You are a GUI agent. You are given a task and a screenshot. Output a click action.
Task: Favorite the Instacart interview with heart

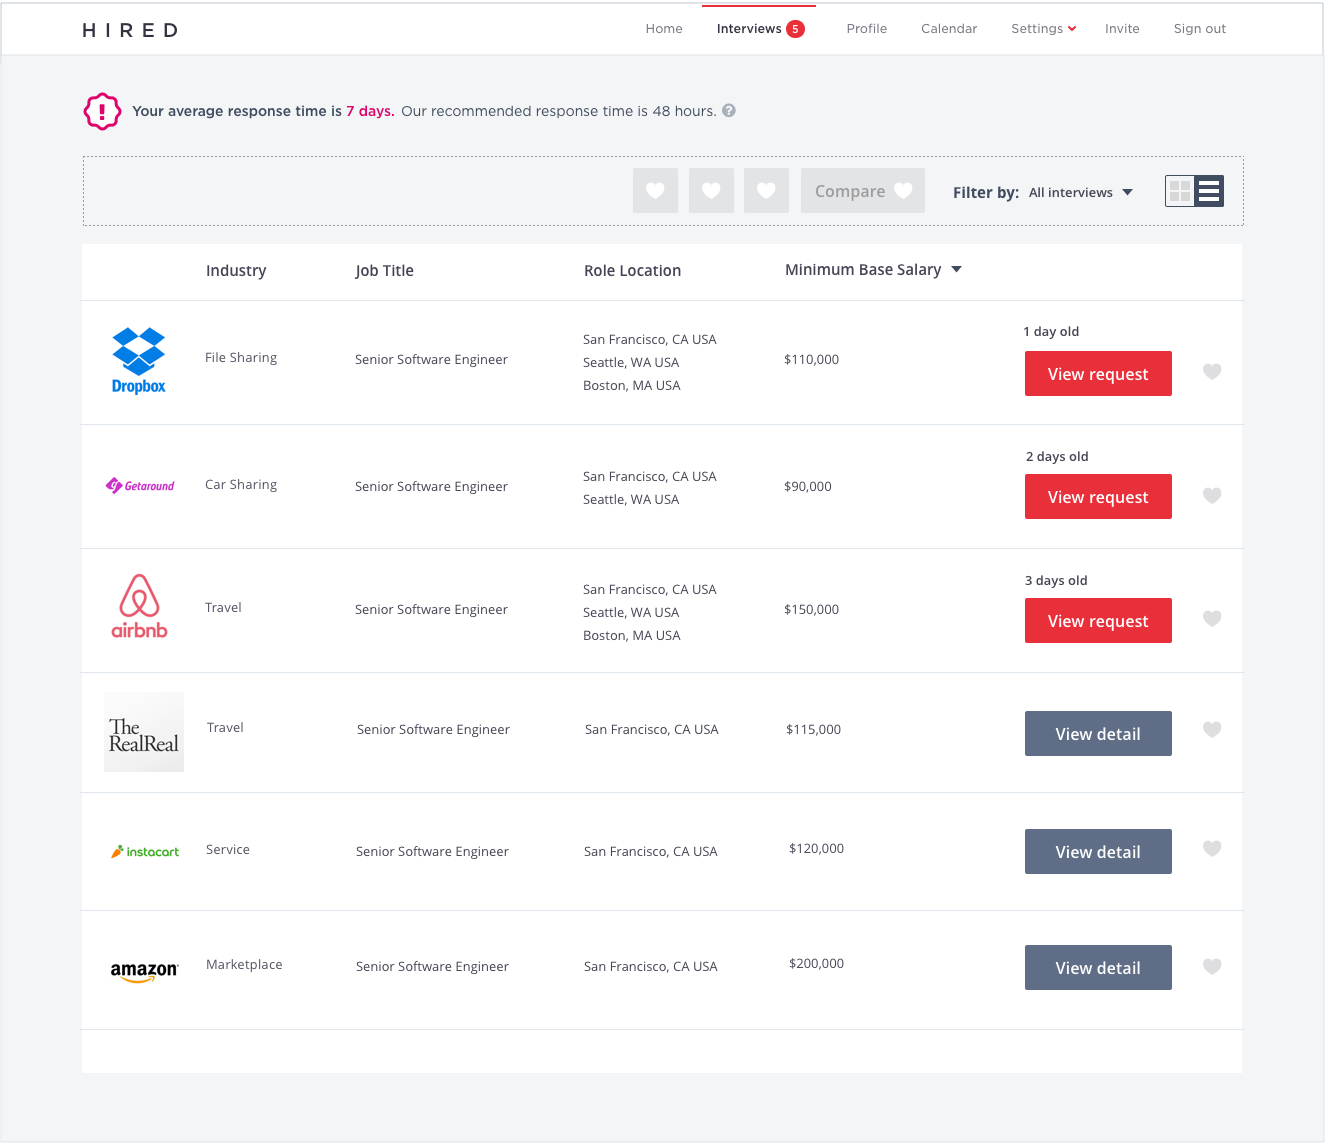1212,849
